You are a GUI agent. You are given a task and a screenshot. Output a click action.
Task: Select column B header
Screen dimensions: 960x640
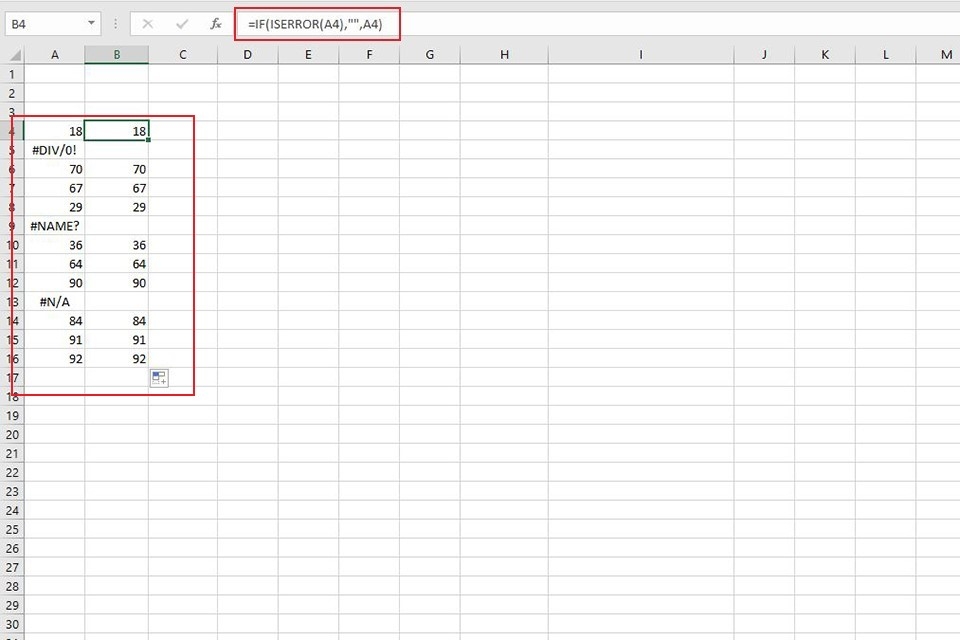pyautogui.click(x=116, y=55)
